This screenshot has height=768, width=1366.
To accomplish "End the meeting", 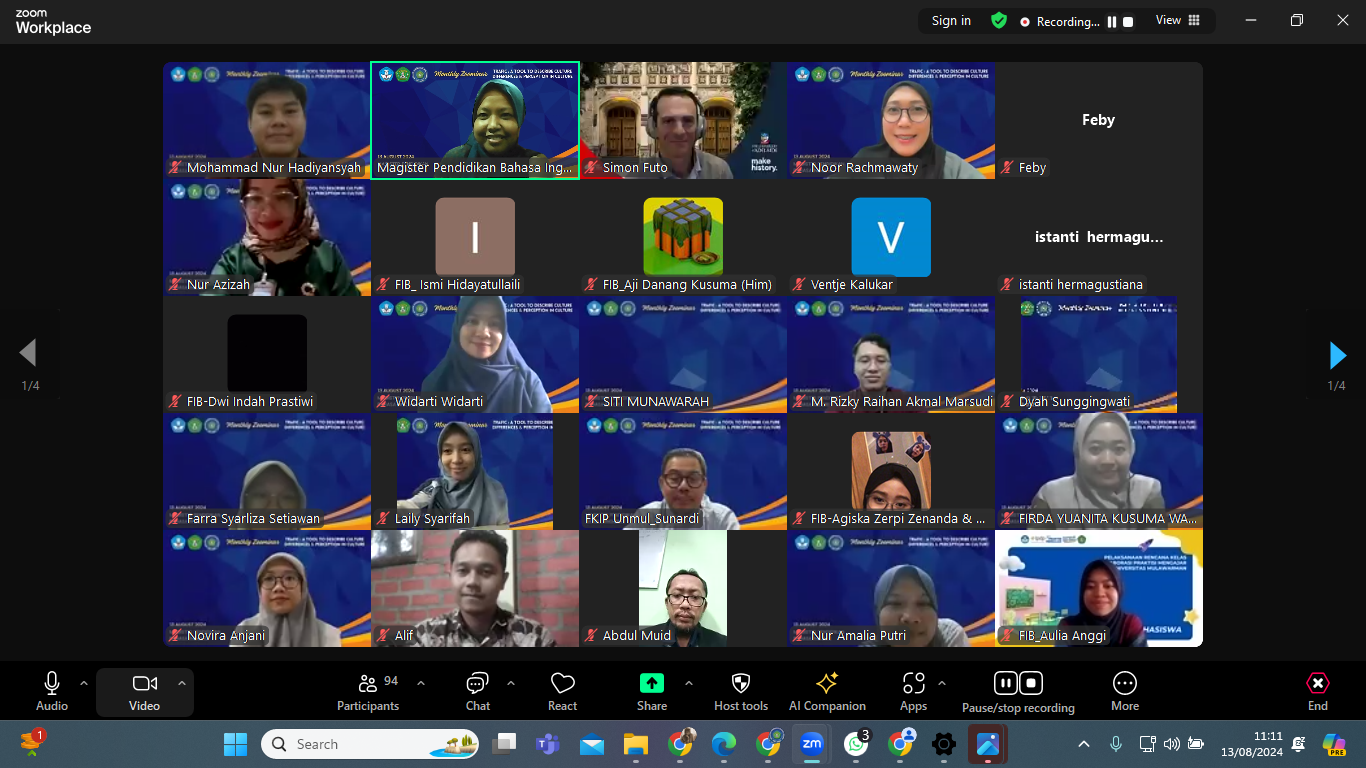I will coord(1317,692).
